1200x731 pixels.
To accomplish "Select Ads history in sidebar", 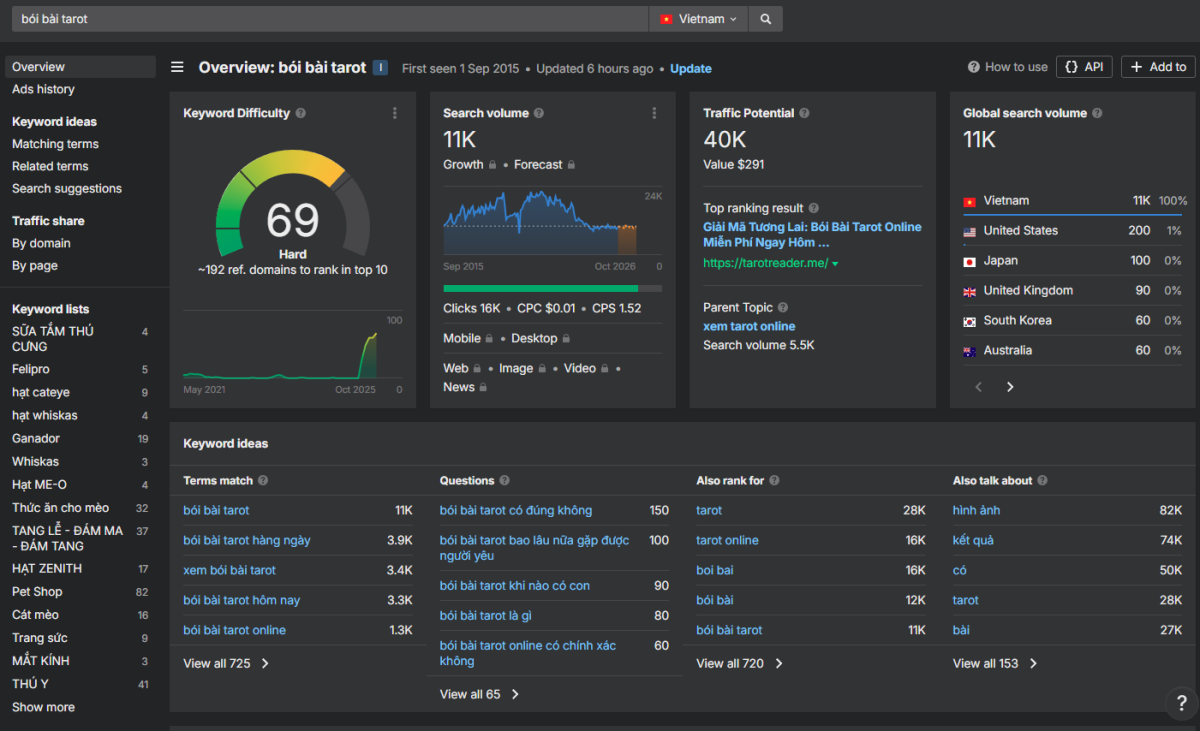I will tap(43, 89).
